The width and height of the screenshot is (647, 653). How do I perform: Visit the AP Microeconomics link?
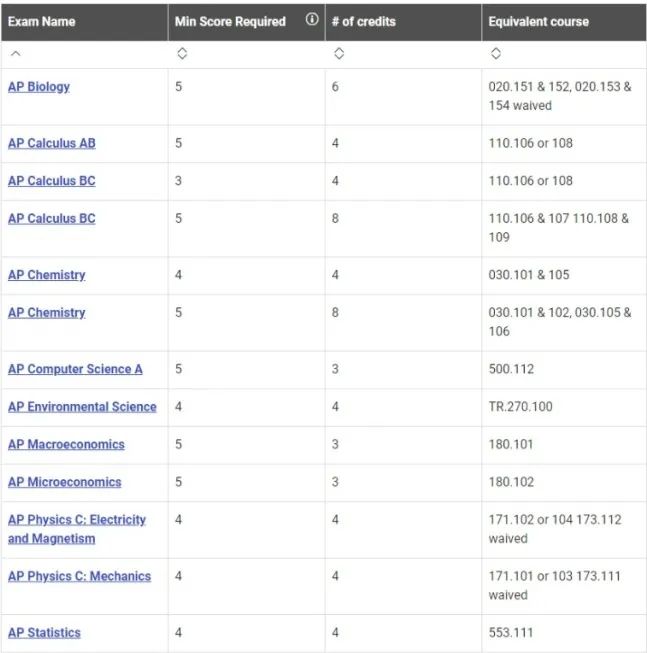(64, 482)
